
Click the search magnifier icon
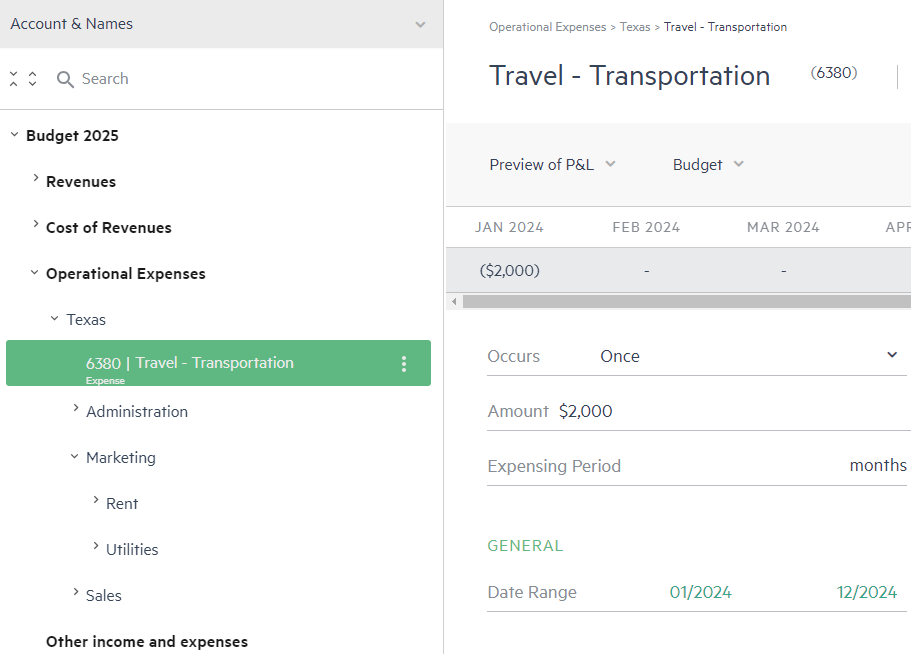[x=65, y=79]
